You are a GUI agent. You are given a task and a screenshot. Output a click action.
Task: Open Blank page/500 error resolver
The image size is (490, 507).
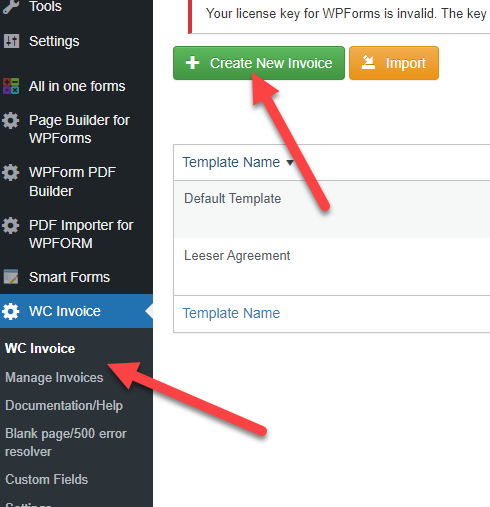[66, 442]
